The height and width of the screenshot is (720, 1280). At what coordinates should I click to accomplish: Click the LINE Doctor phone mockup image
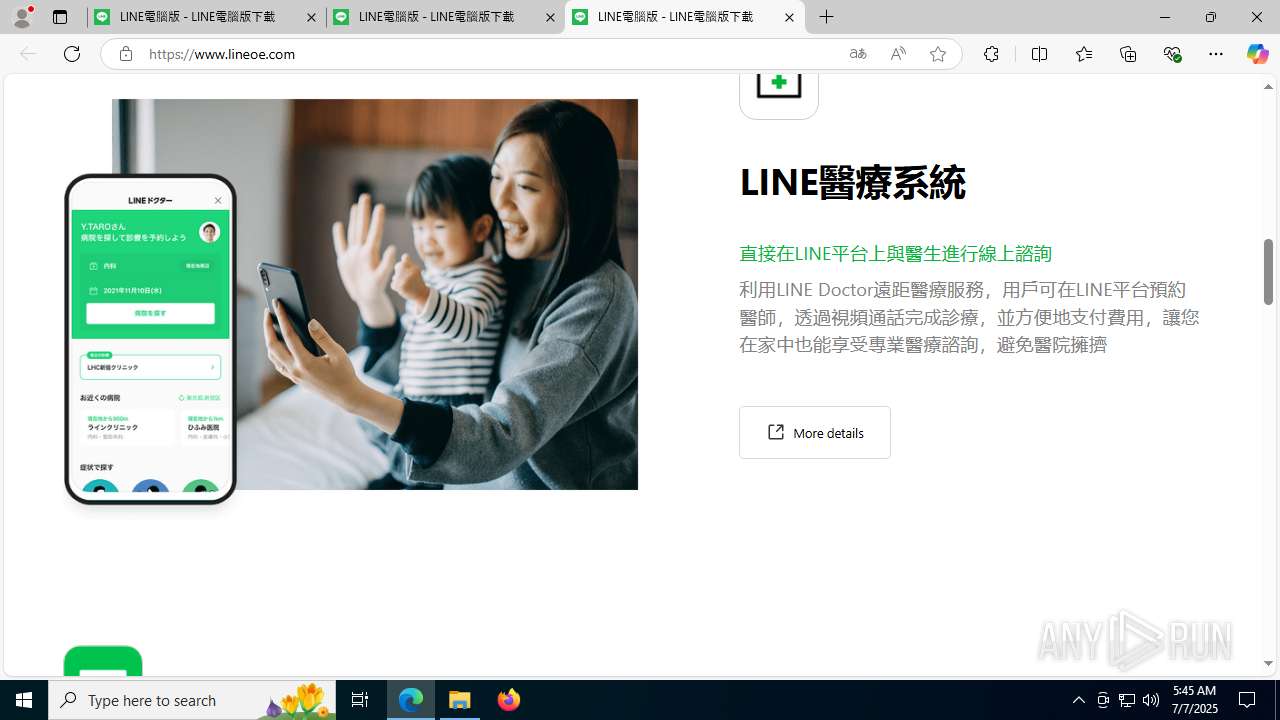(x=150, y=339)
